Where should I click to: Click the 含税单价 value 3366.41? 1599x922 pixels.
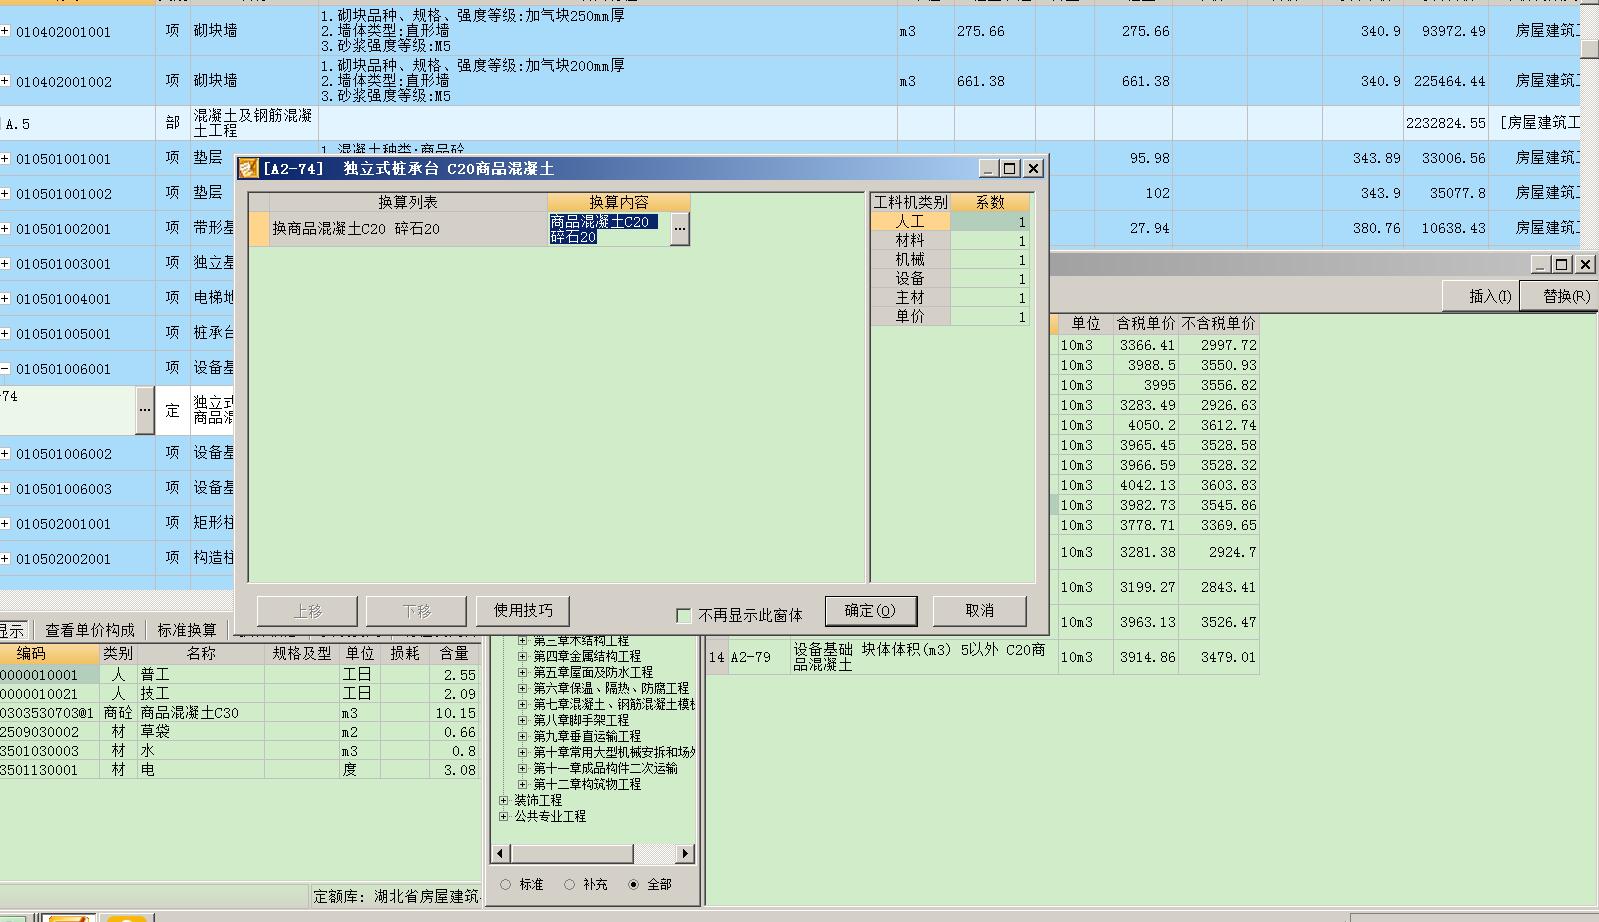(1146, 345)
